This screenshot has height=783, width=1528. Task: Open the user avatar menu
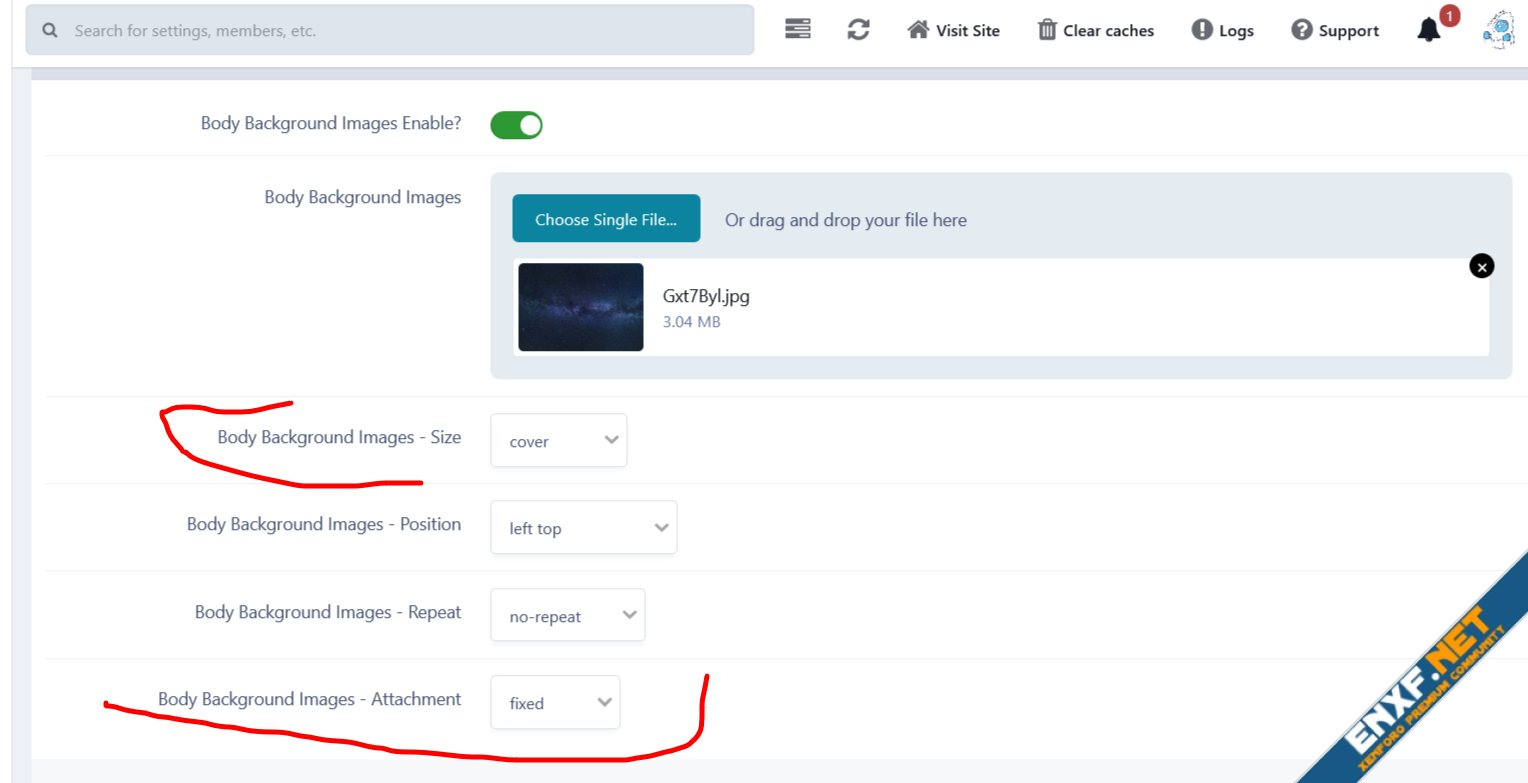coord(1498,30)
